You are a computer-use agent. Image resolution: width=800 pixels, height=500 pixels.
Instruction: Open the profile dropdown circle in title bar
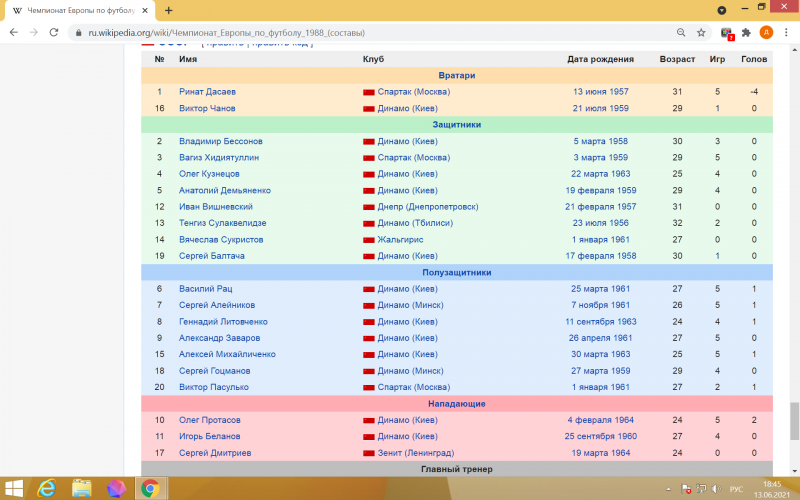721,10
